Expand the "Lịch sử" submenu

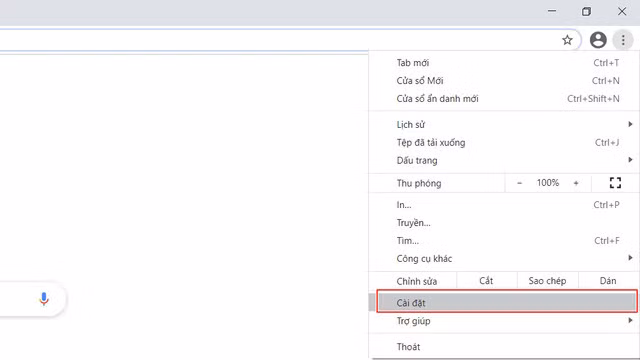point(504,124)
